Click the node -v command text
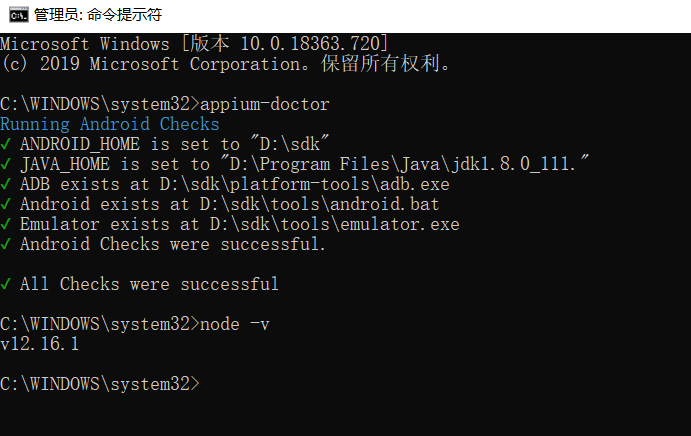The height and width of the screenshot is (436, 691). pyautogui.click(x=235, y=324)
